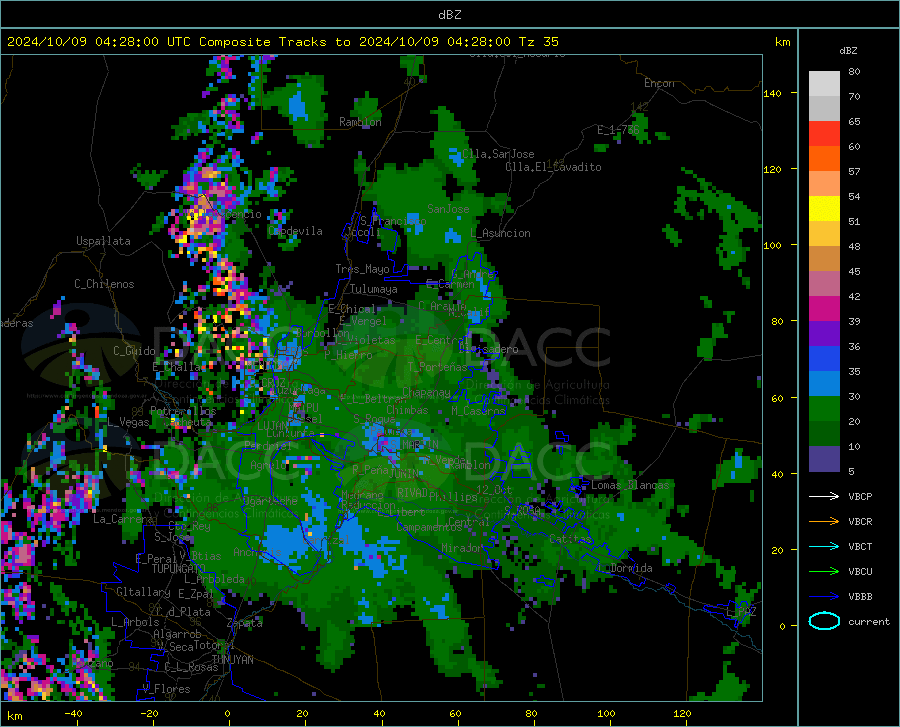The image size is (900, 727).
Task: Click the 'Tulumaya' map label
Action: click(374, 289)
